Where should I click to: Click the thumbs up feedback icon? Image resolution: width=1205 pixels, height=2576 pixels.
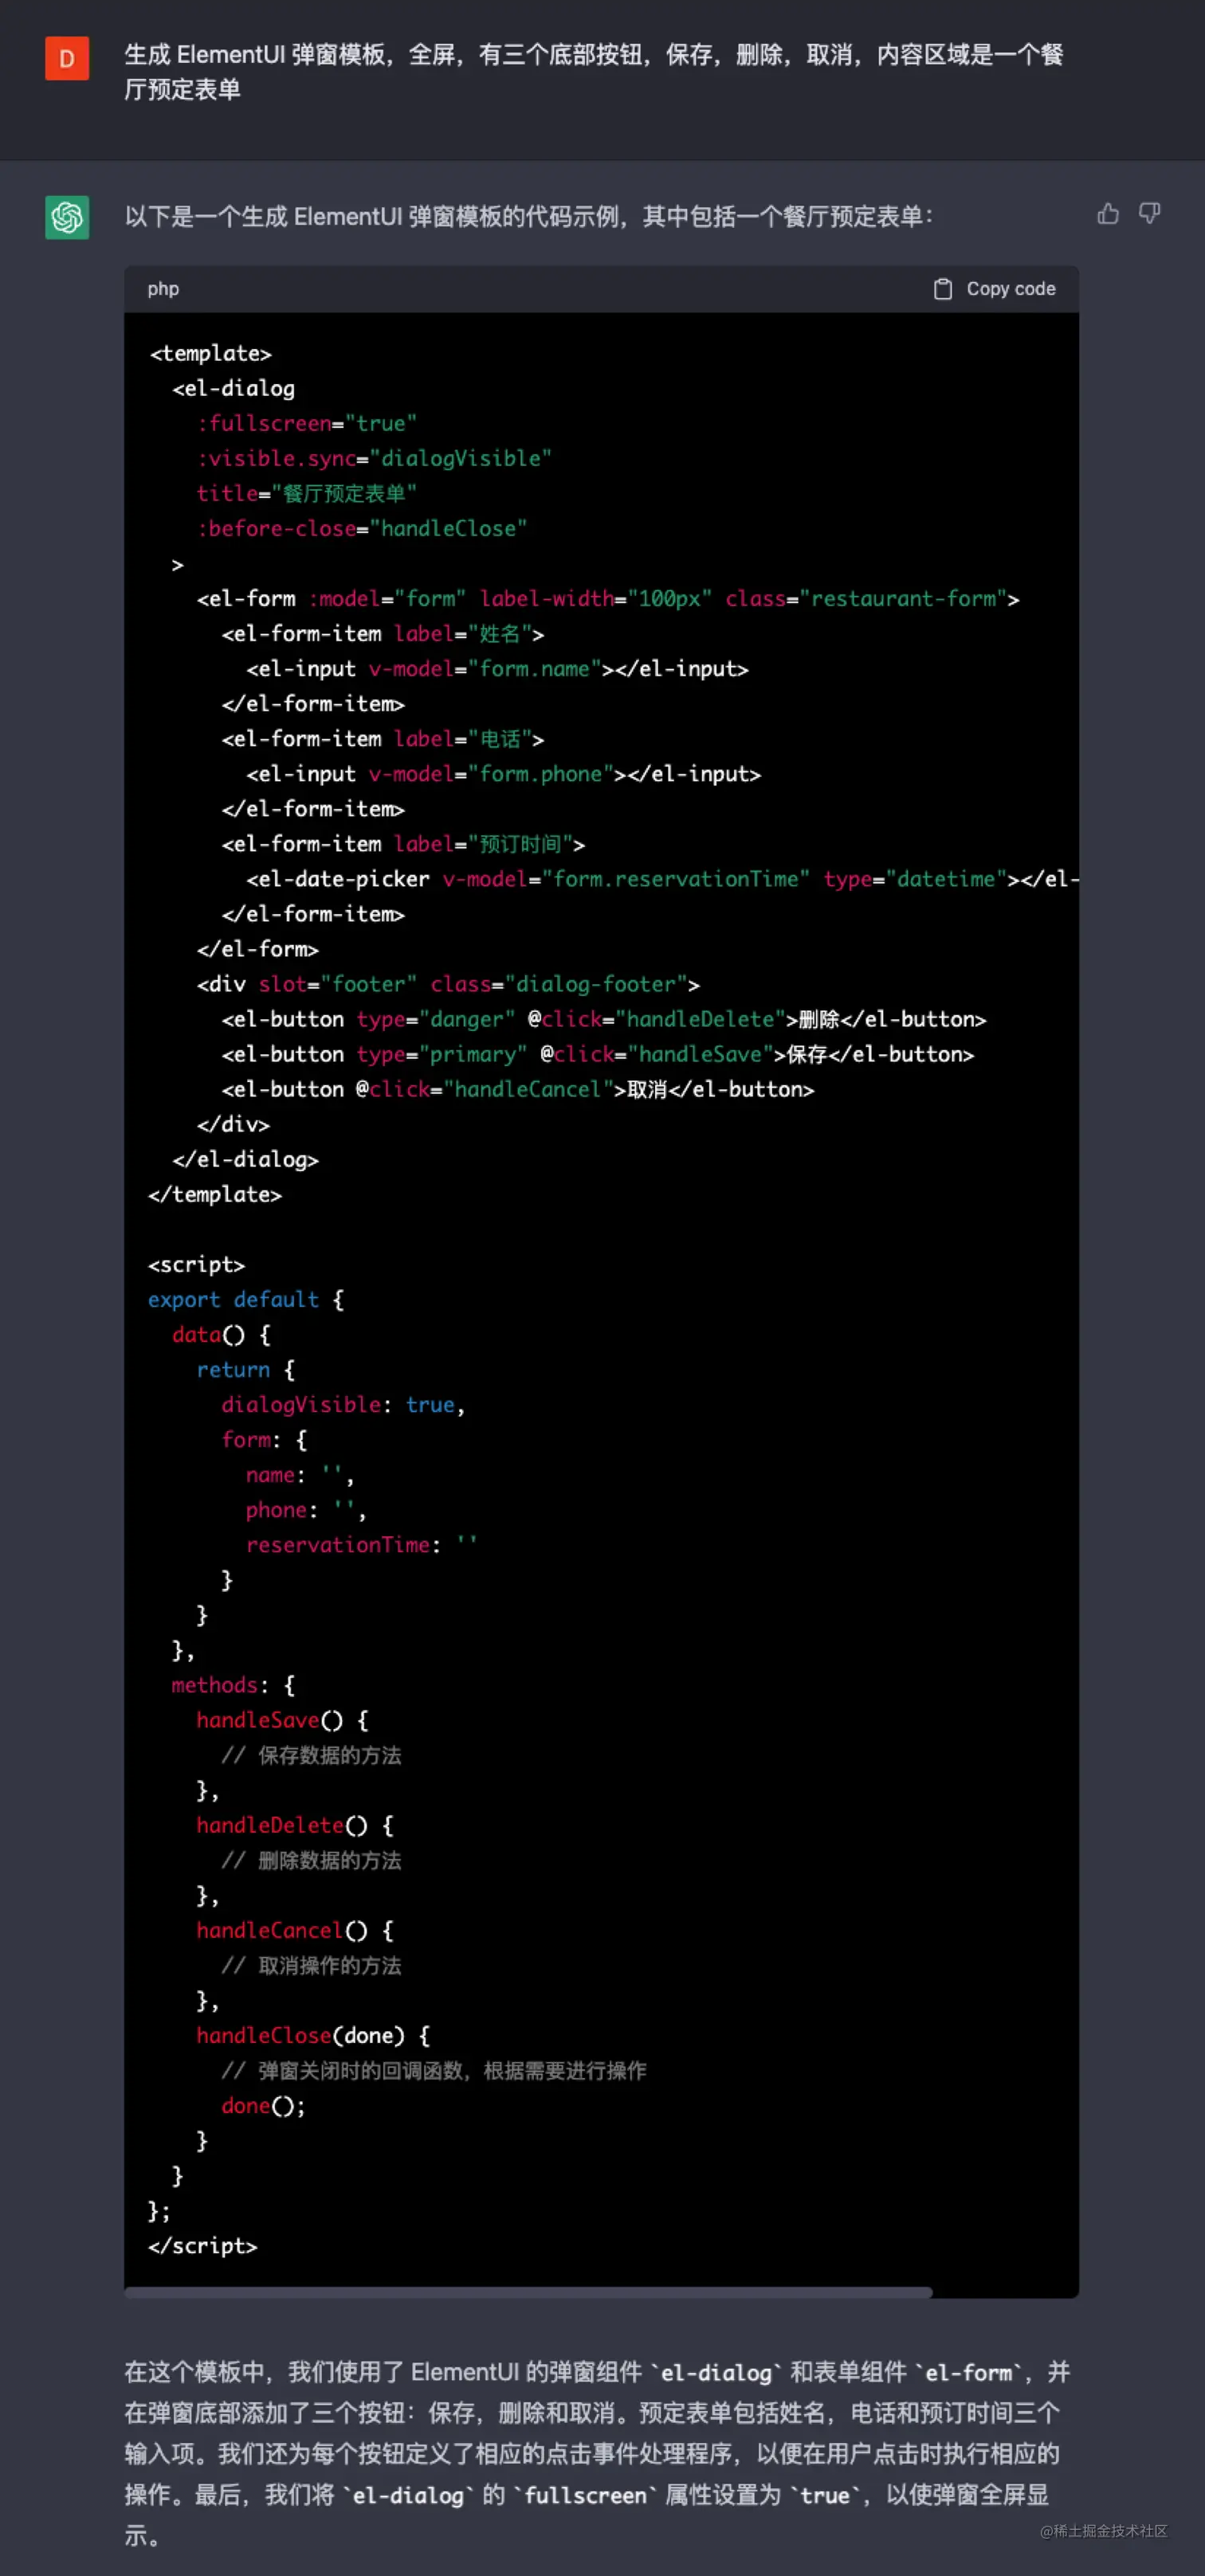(1107, 213)
